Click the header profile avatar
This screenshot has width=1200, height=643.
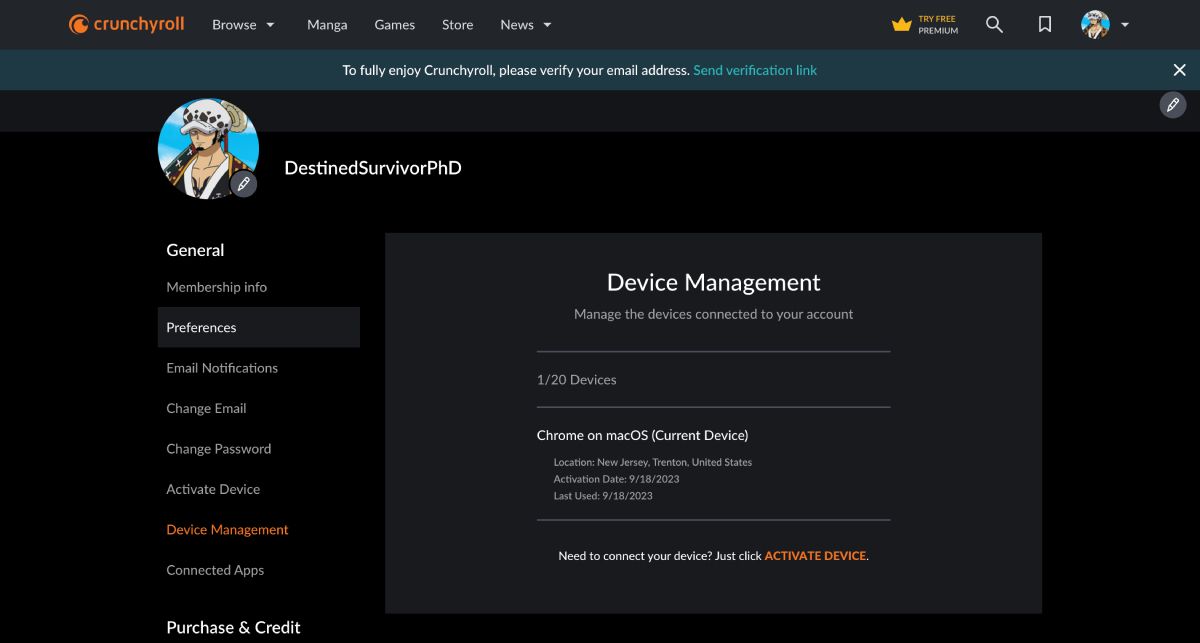click(x=1095, y=24)
